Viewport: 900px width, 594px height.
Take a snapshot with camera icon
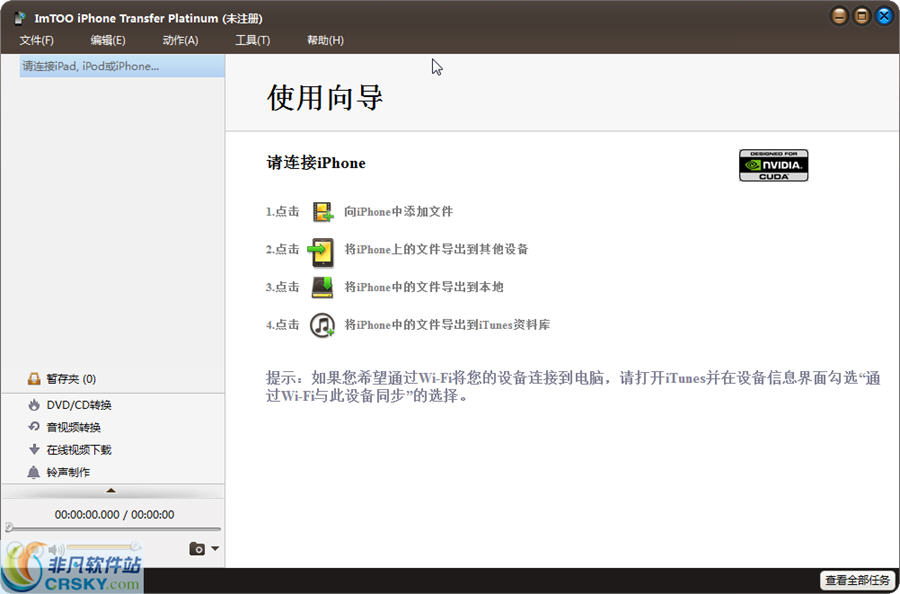click(197, 549)
